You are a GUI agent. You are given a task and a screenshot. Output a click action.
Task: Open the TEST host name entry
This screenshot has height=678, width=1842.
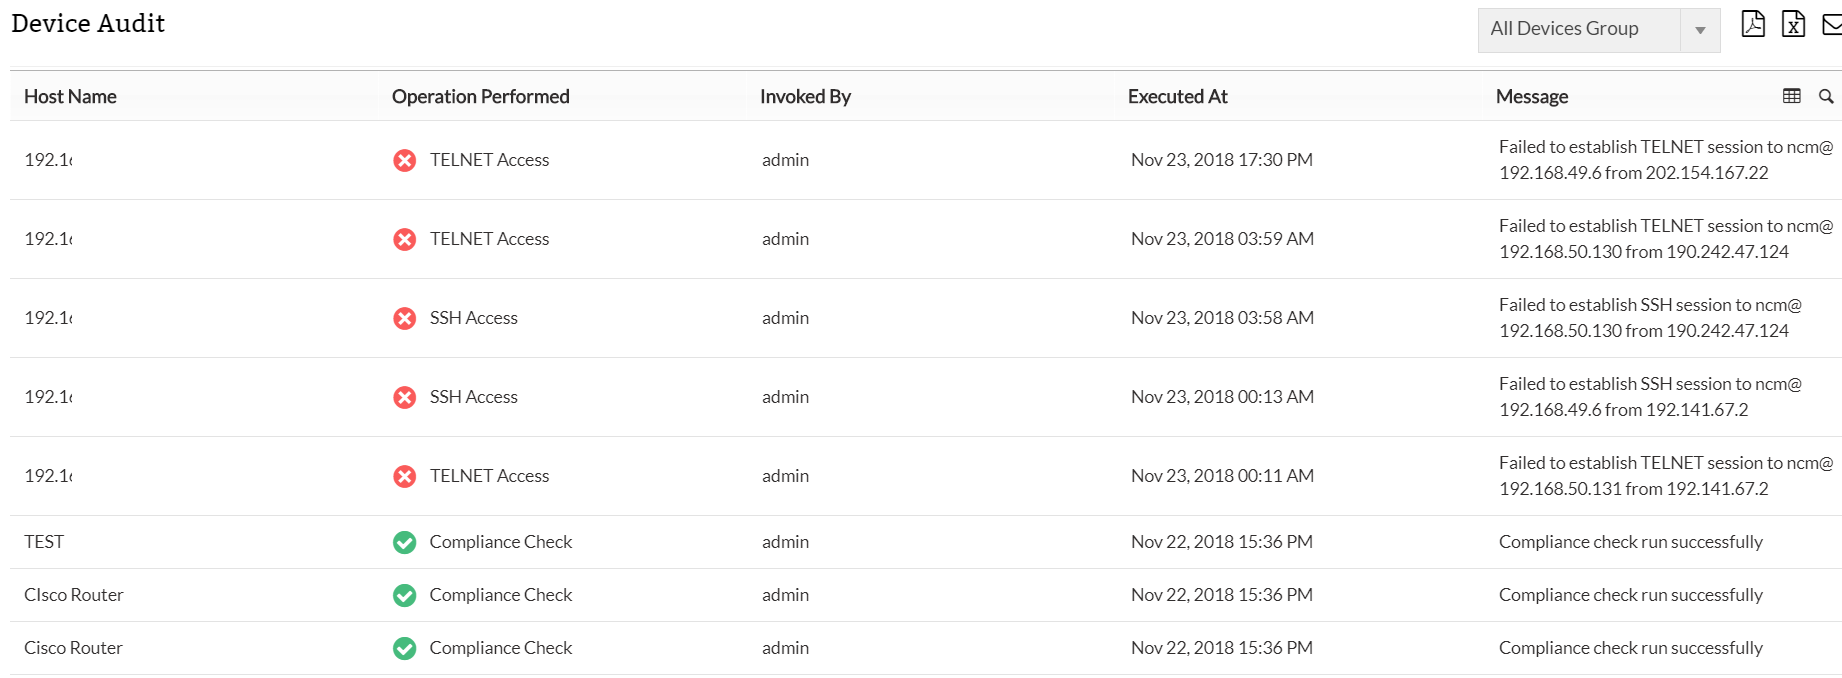point(44,542)
